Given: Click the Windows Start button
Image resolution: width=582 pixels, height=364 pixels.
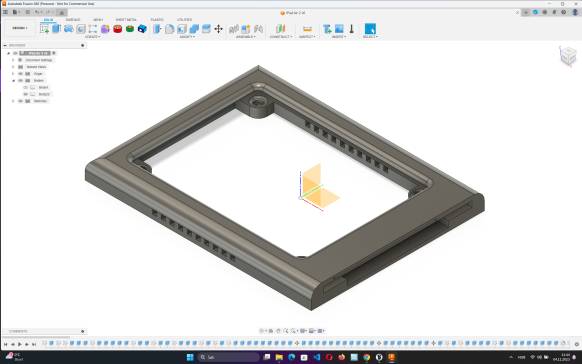Looking at the screenshot, I should click(190, 357).
